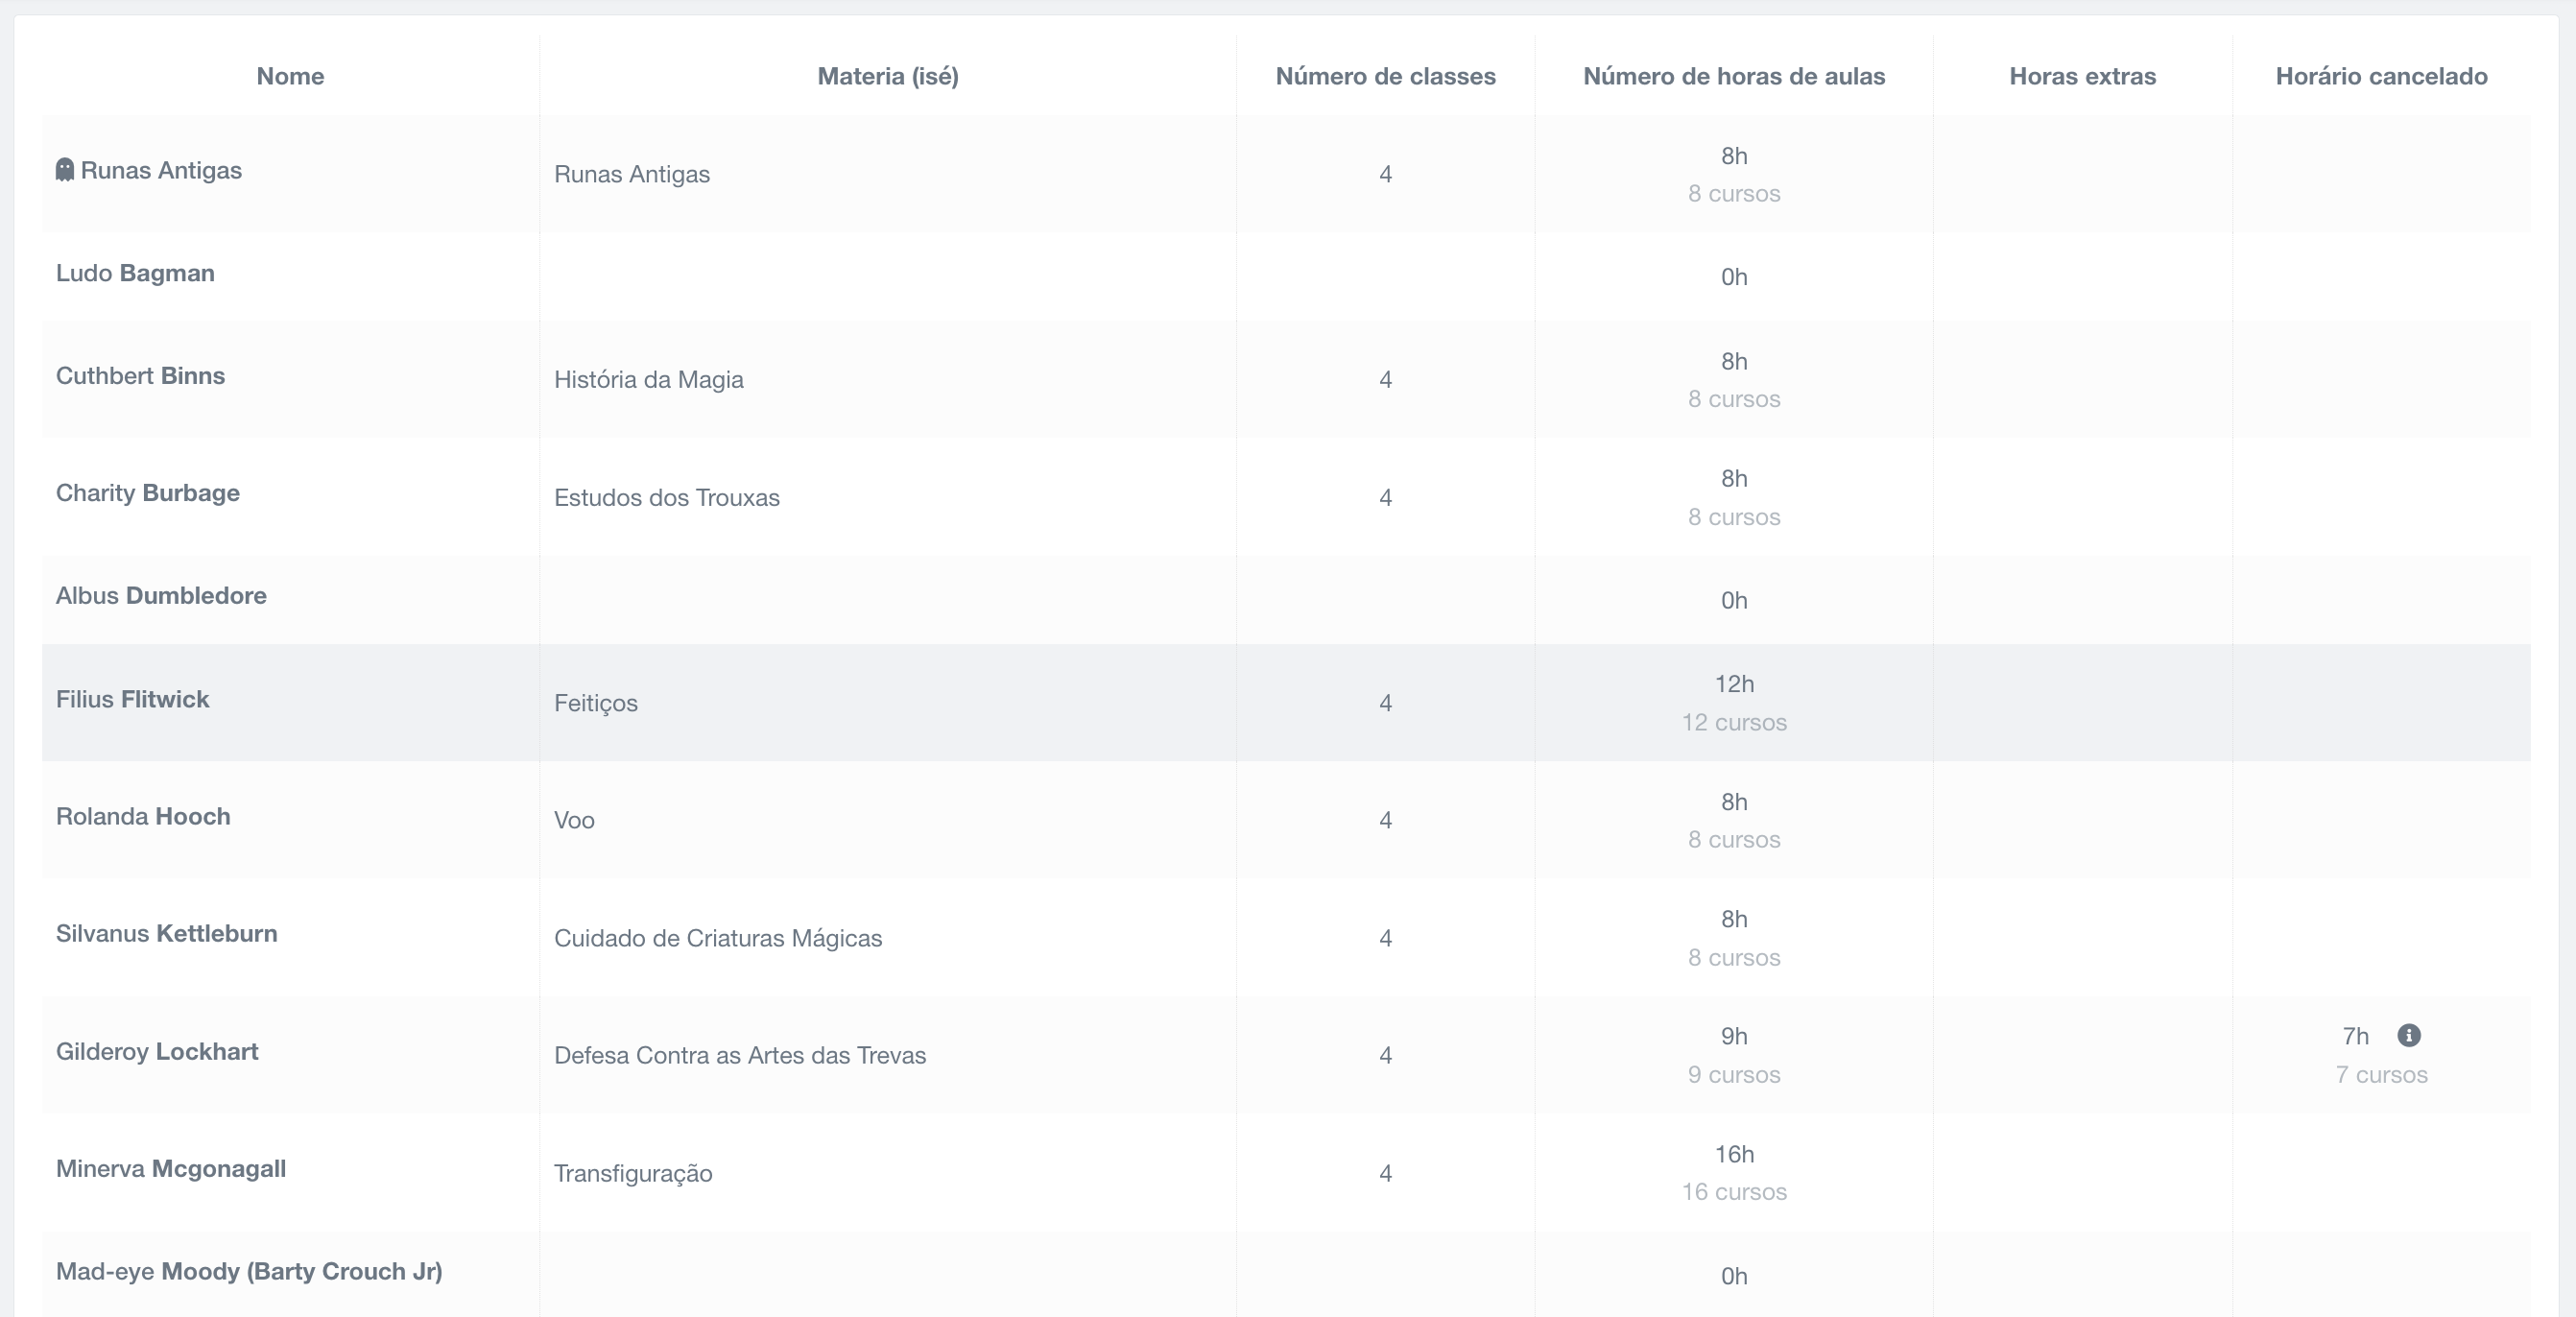Select the Filius Flitwick row

click(x=132, y=699)
